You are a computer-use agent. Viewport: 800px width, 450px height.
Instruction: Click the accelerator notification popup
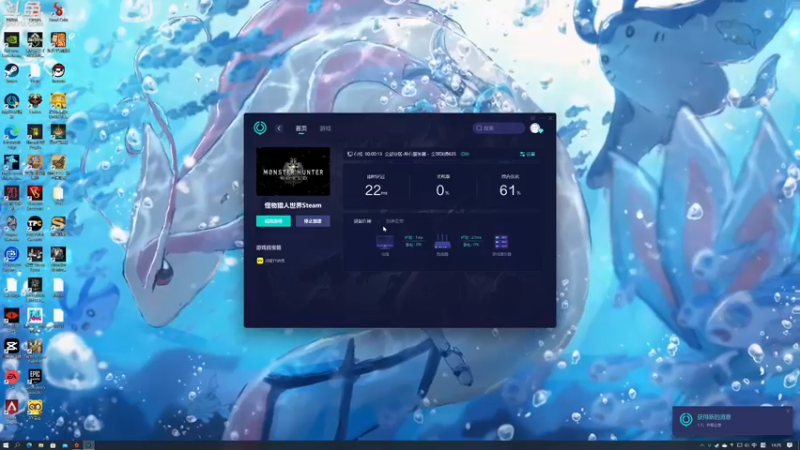(x=733, y=421)
